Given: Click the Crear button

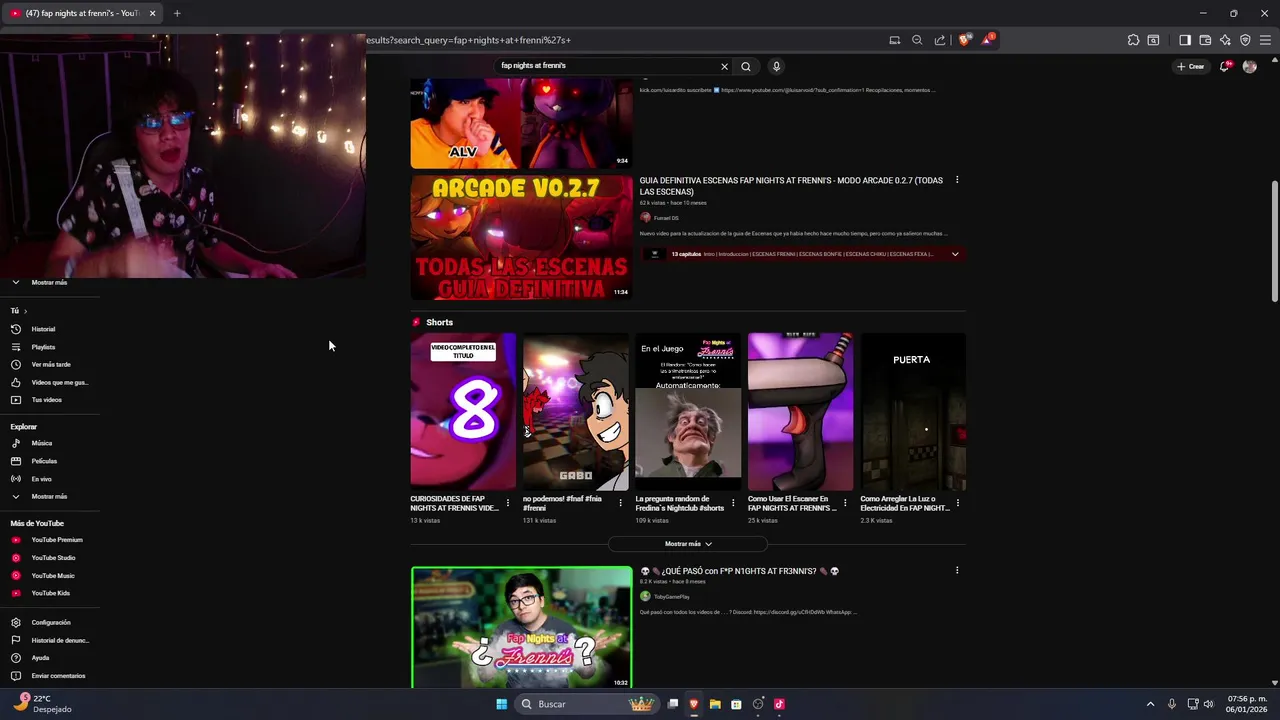Looking at the screenshot, I should 1190,66.
